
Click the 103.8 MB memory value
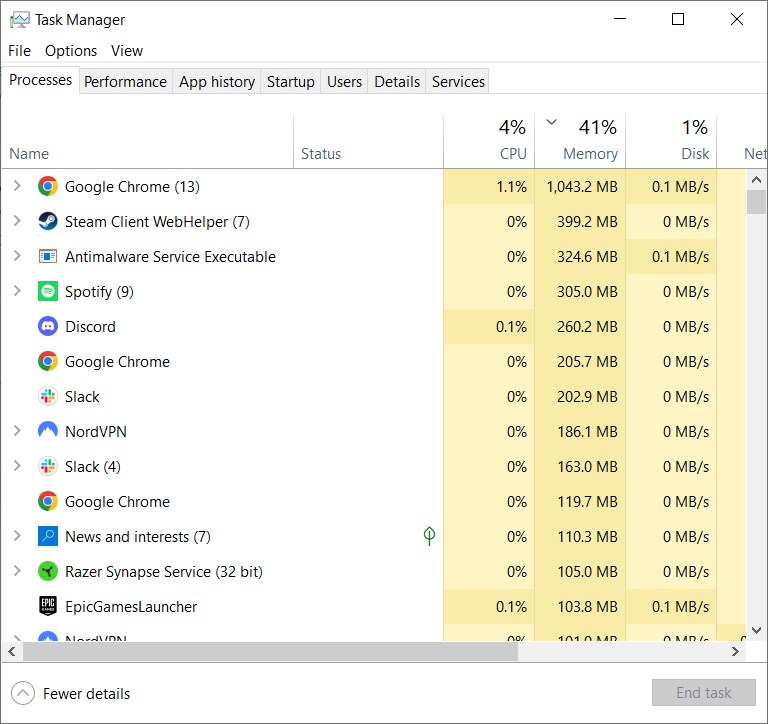coord(587,607)
